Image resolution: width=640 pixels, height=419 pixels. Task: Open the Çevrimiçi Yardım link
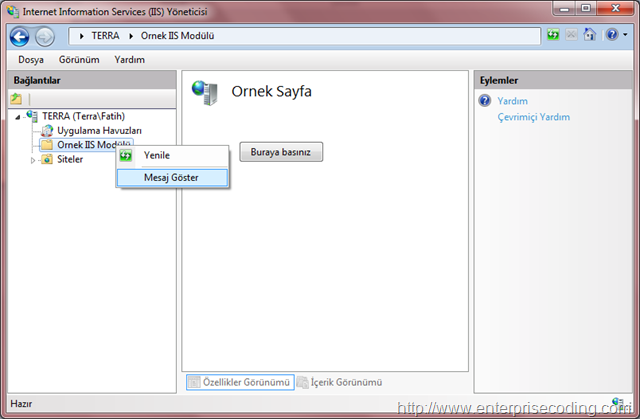point(533,117)
